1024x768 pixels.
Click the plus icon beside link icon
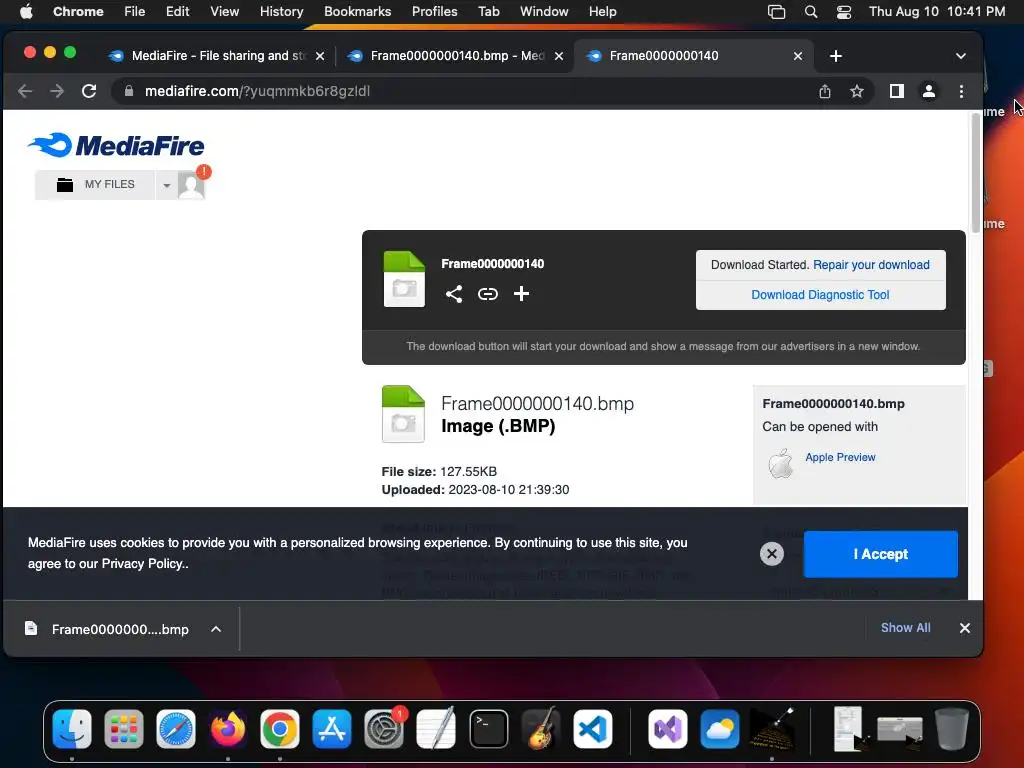coord(521,294)
